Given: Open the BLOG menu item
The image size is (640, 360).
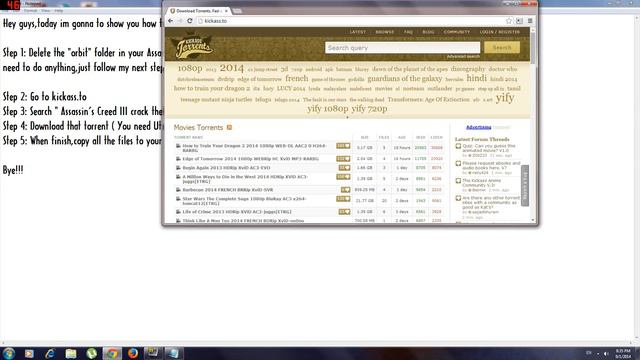Looking at the screenshot, I should [428, 32].
